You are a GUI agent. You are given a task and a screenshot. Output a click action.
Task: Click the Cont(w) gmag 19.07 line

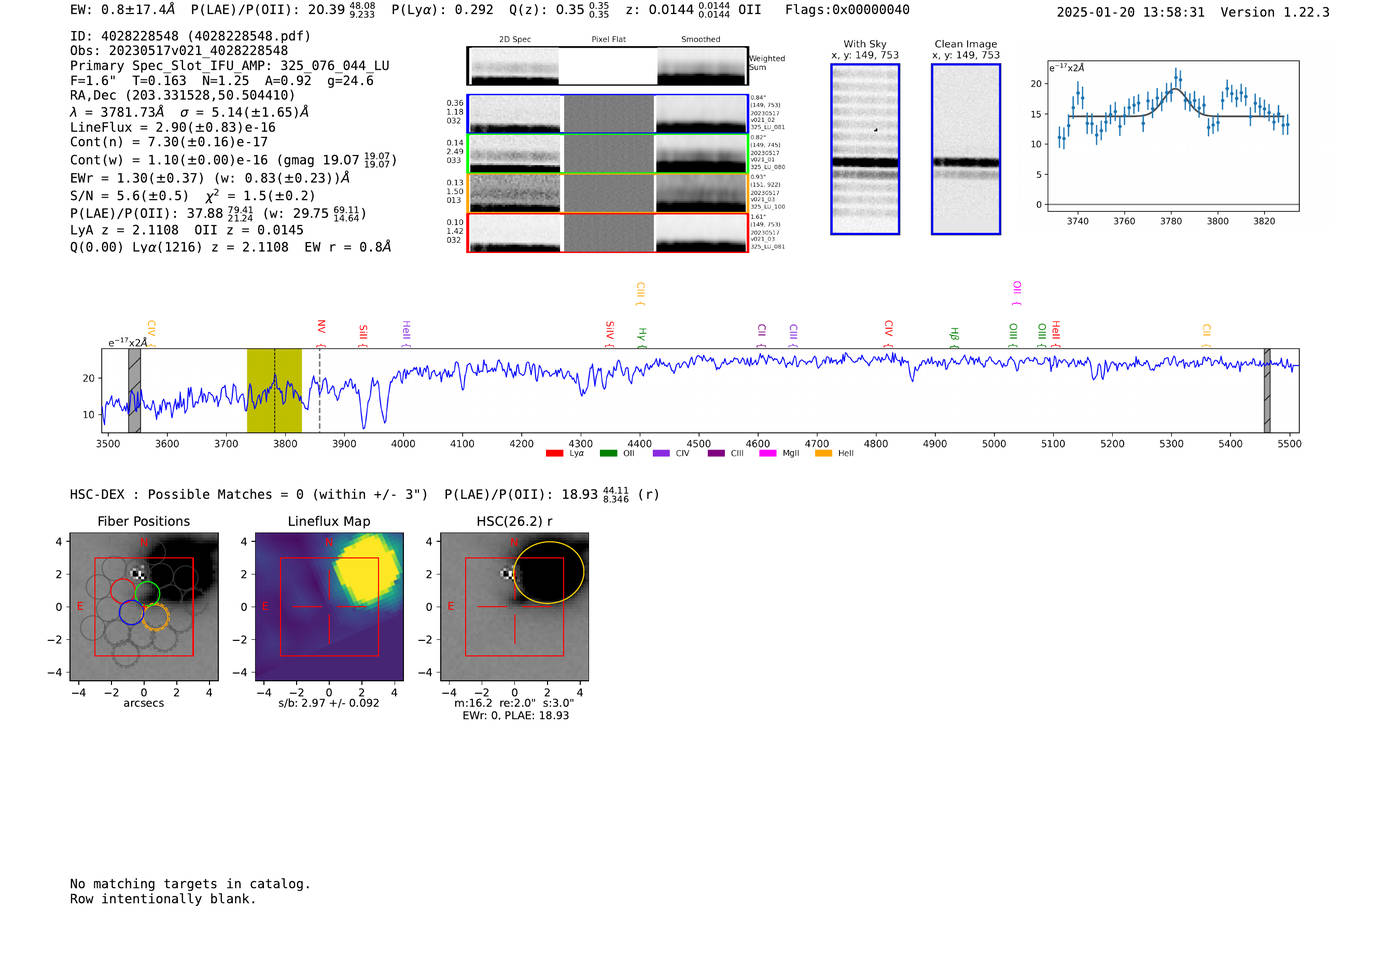coord(233,159)
